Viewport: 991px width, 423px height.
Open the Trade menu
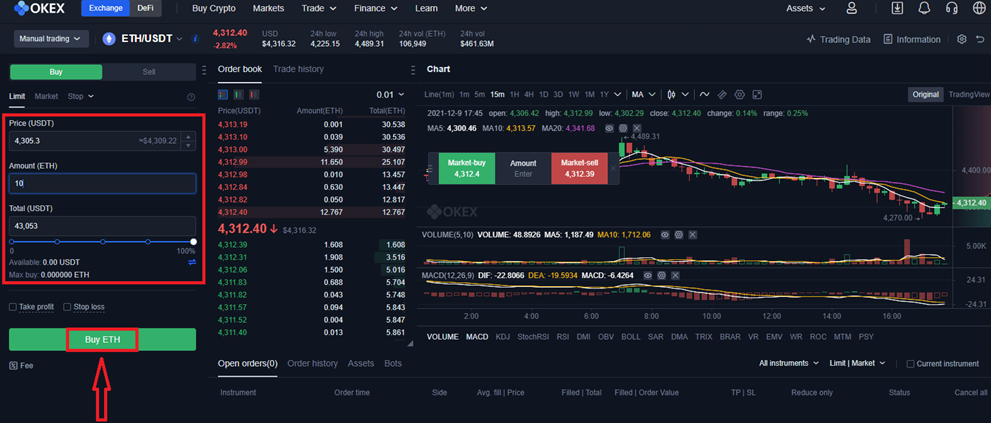(319, 8)
